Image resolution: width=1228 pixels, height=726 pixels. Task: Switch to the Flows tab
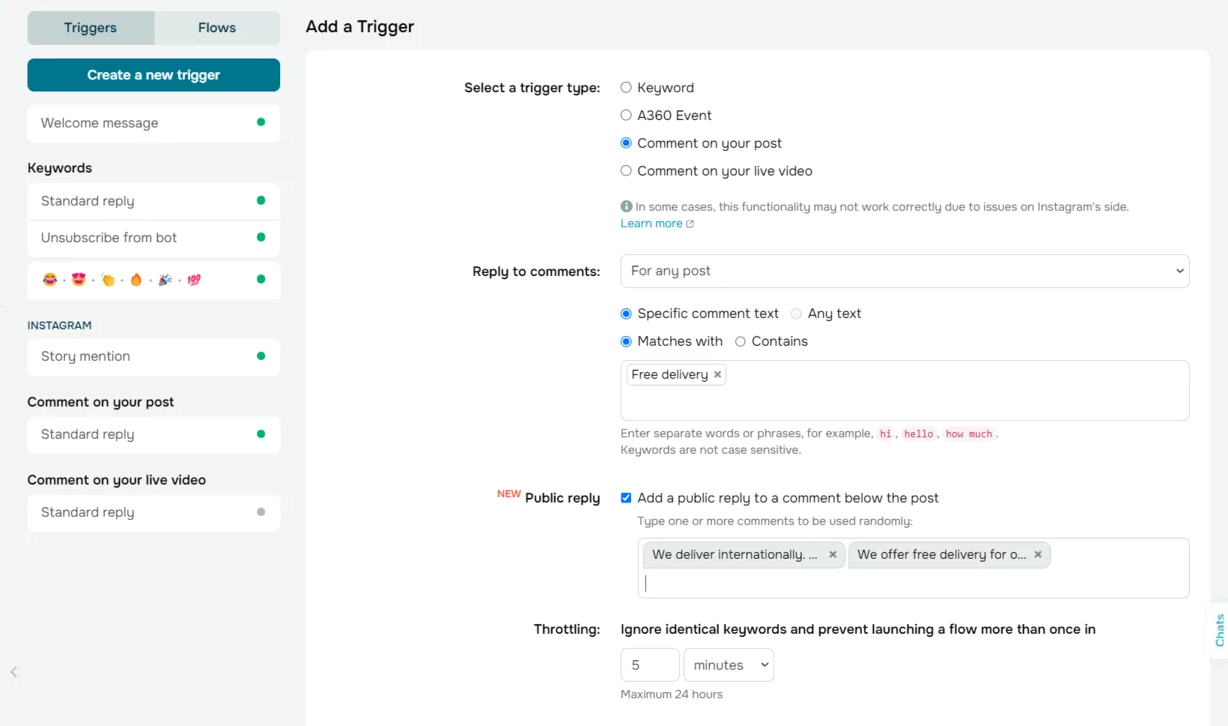(217, 28)
